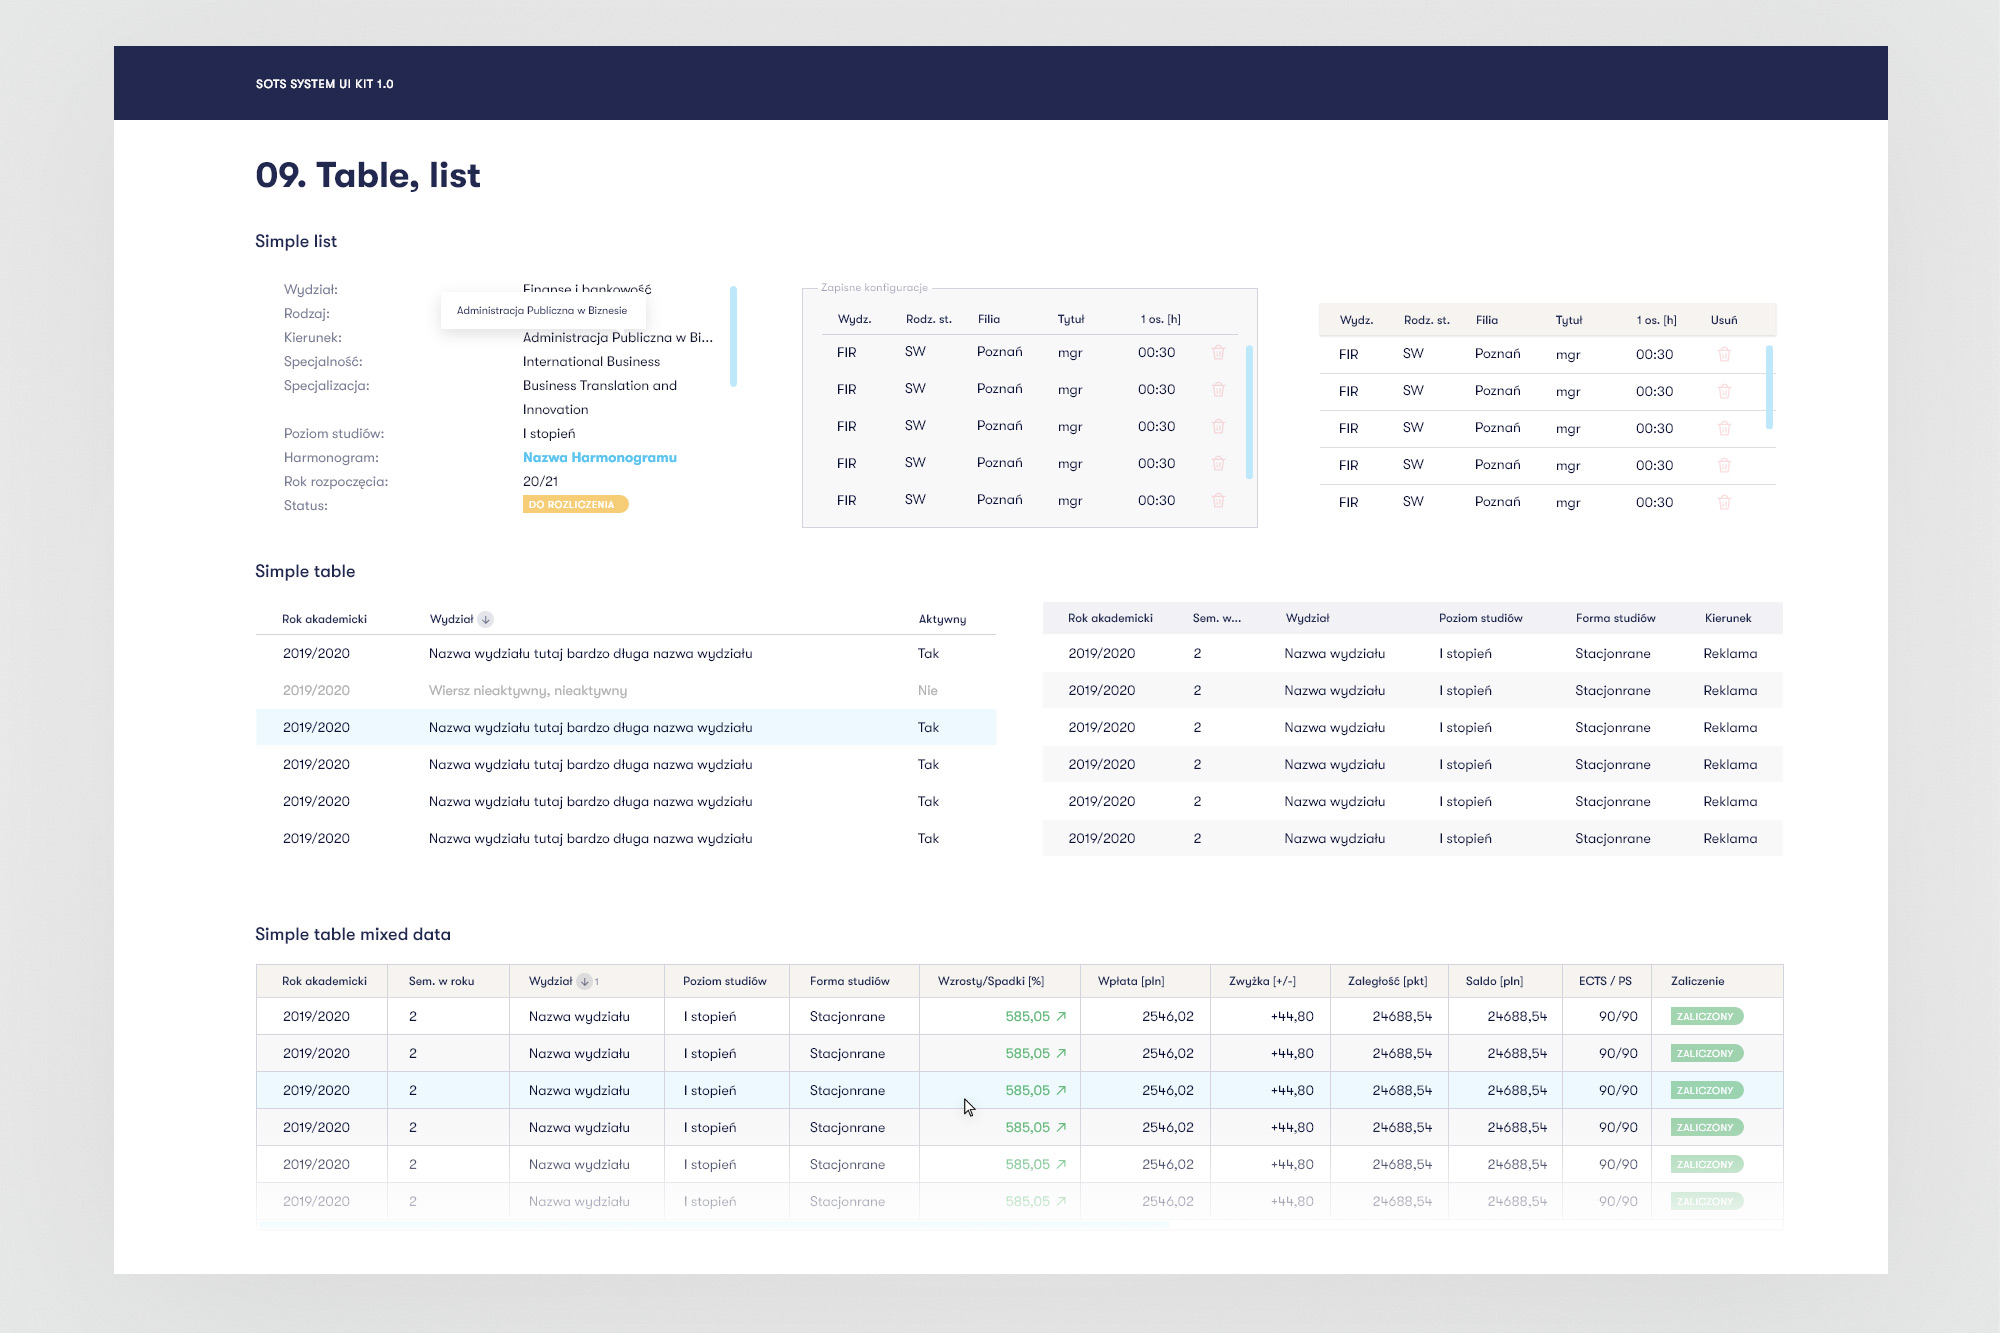This screenshot has width=2000, height=1333.
Task: Click the scrollbar in Zapisne konfiguracje table
Action: [1249, 410]
